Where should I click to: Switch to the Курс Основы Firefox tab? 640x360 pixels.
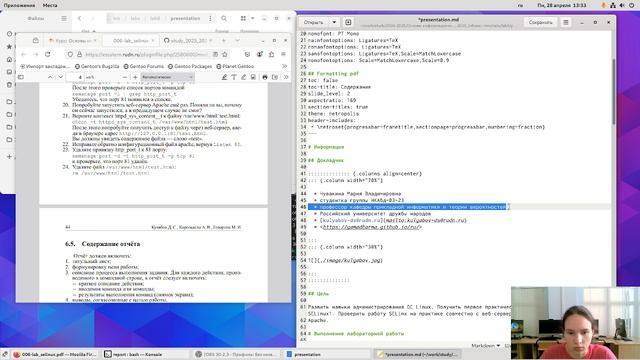[72, 40]
